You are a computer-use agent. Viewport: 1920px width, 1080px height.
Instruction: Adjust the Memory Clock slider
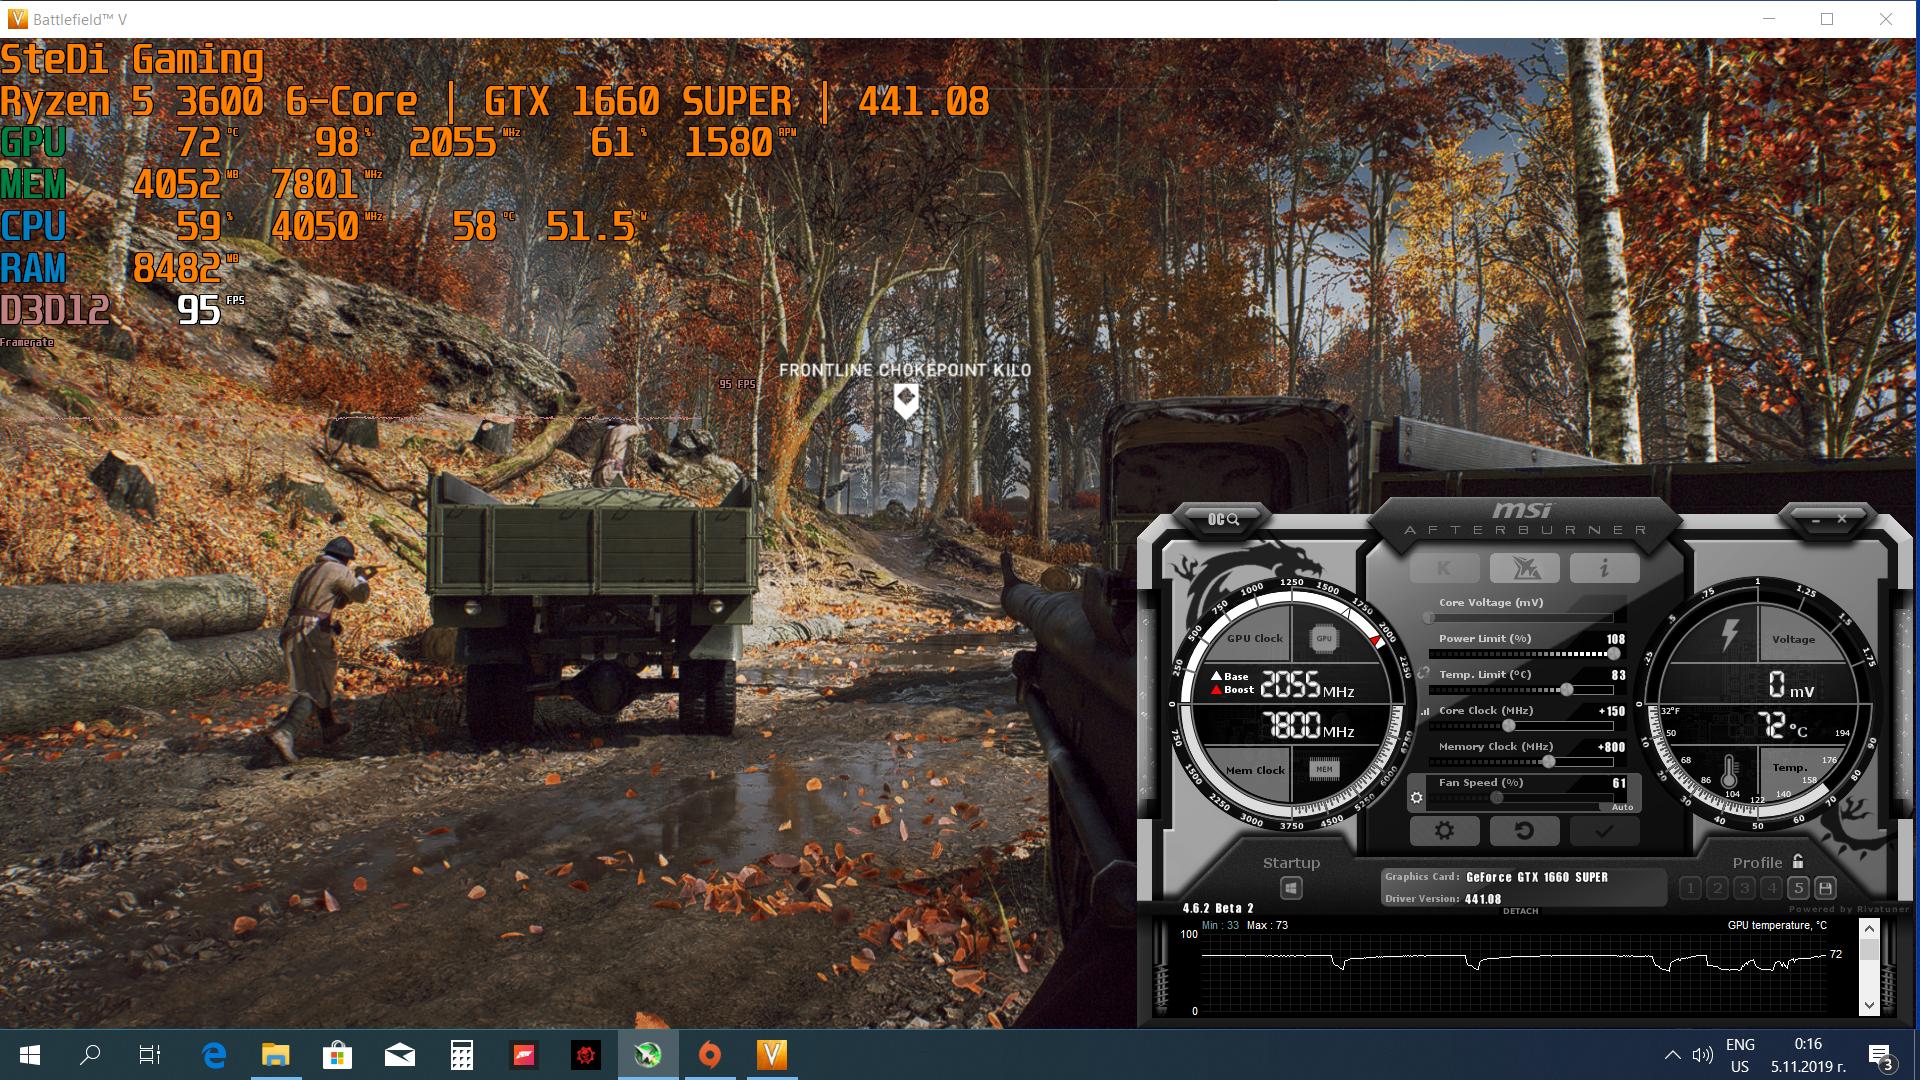(1520, 762)
